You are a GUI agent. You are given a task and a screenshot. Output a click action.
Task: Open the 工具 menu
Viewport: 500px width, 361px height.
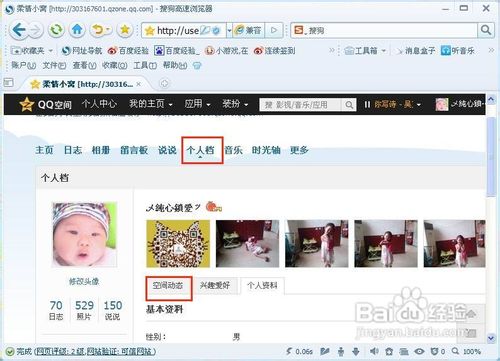click(x=145, y=65)
